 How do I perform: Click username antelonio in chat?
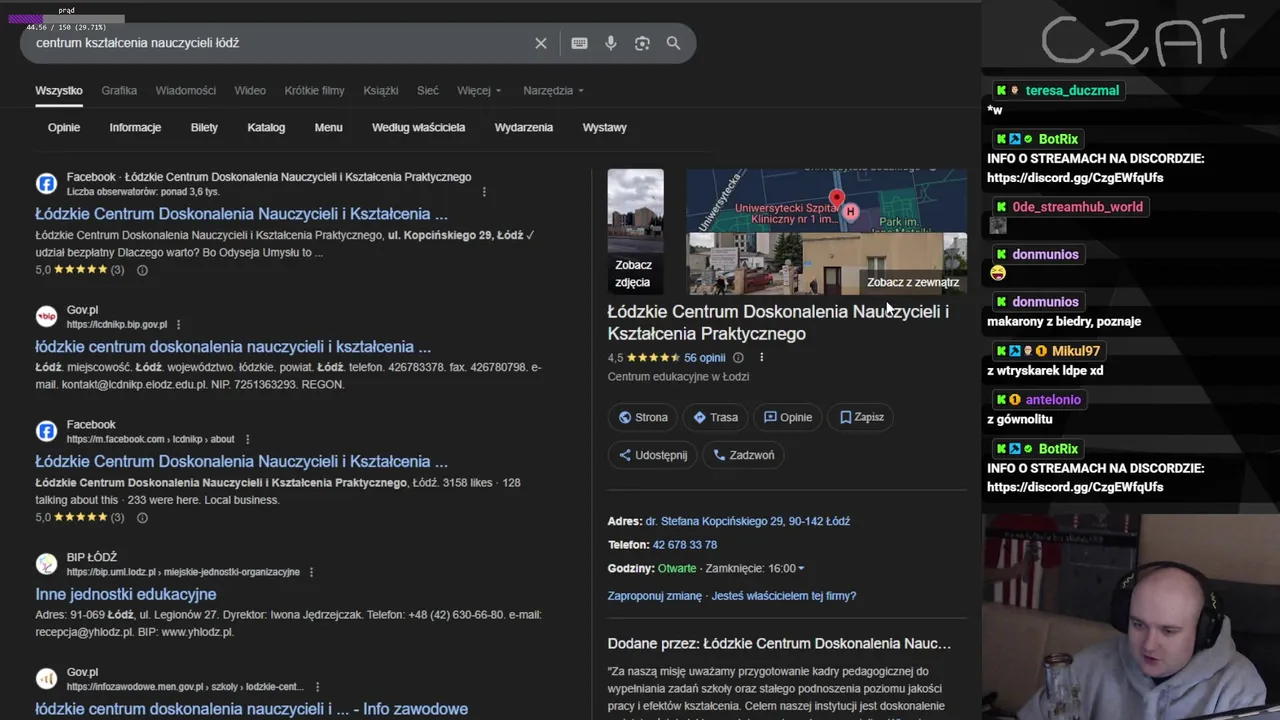[x=1053, y=400]
